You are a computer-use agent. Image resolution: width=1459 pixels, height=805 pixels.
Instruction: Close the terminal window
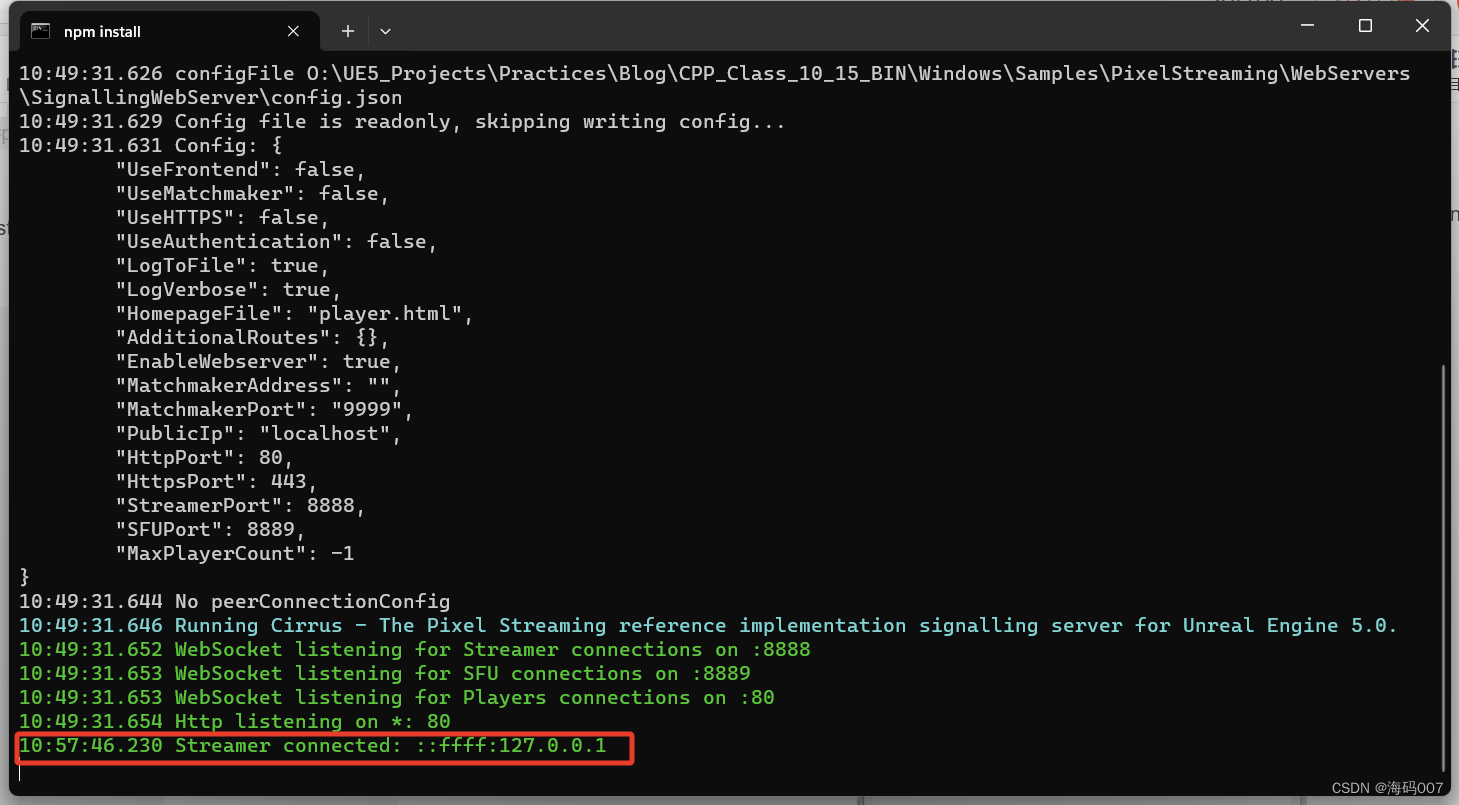(1422, 27)
